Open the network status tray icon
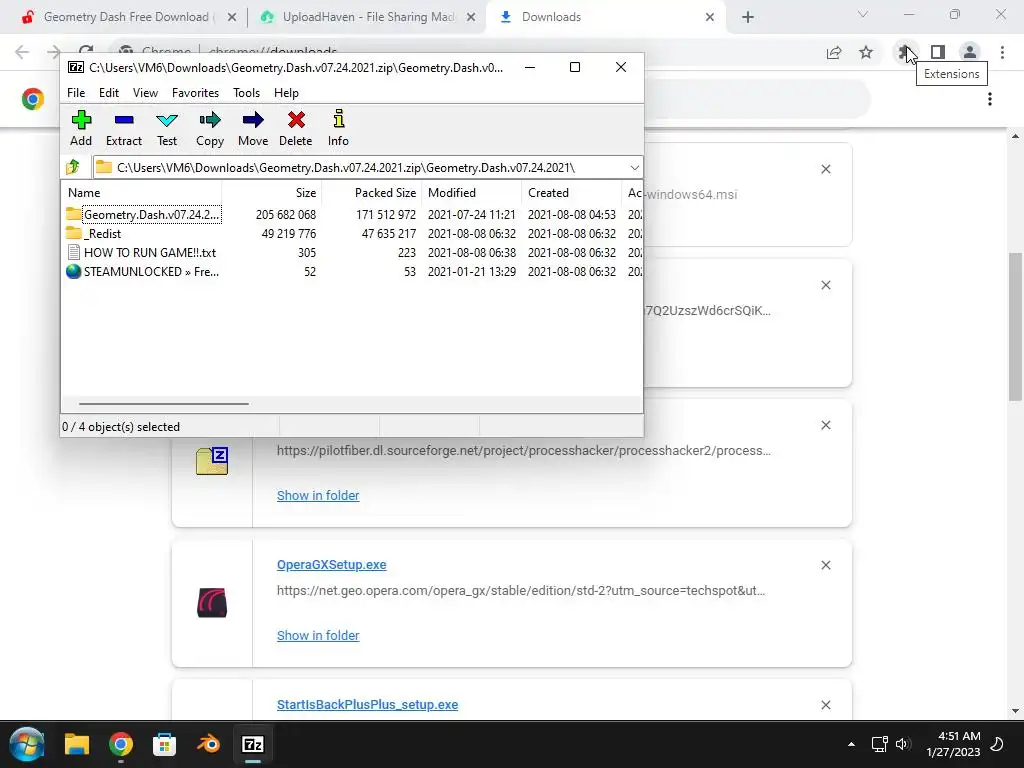1024x768 pixels. (879, 744)
